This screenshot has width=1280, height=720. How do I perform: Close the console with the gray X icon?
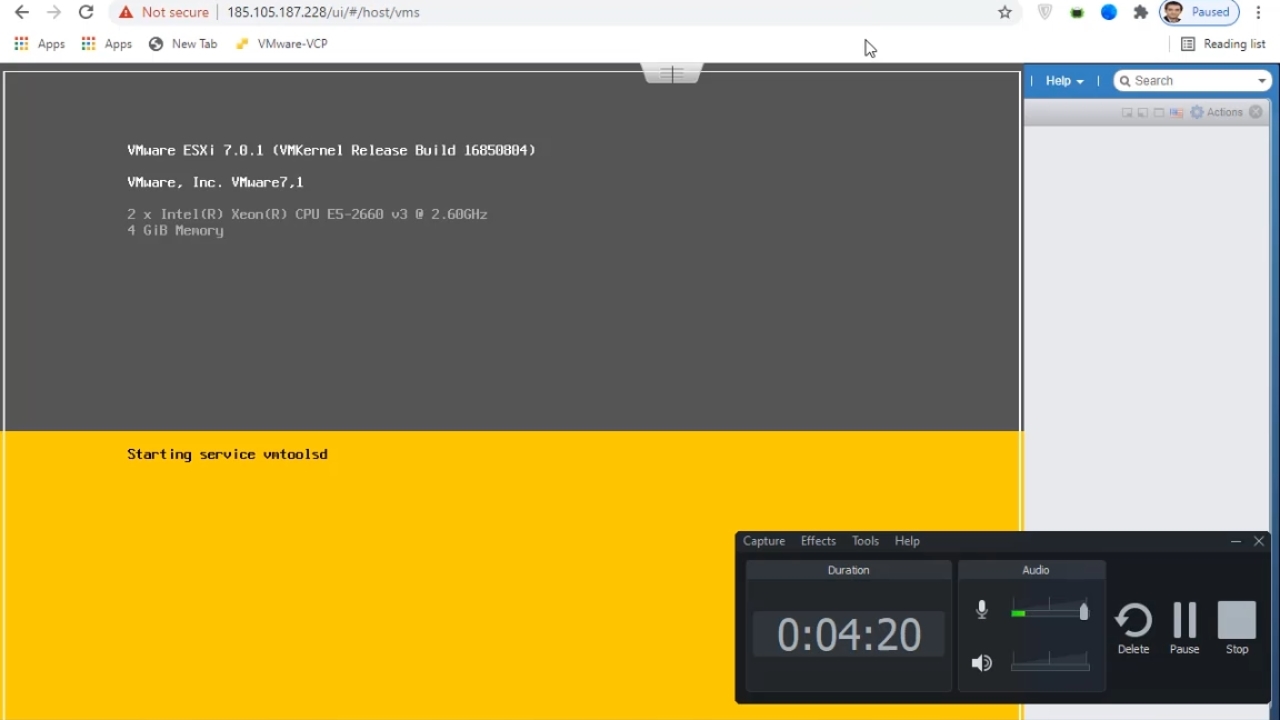coord(1256,112)
